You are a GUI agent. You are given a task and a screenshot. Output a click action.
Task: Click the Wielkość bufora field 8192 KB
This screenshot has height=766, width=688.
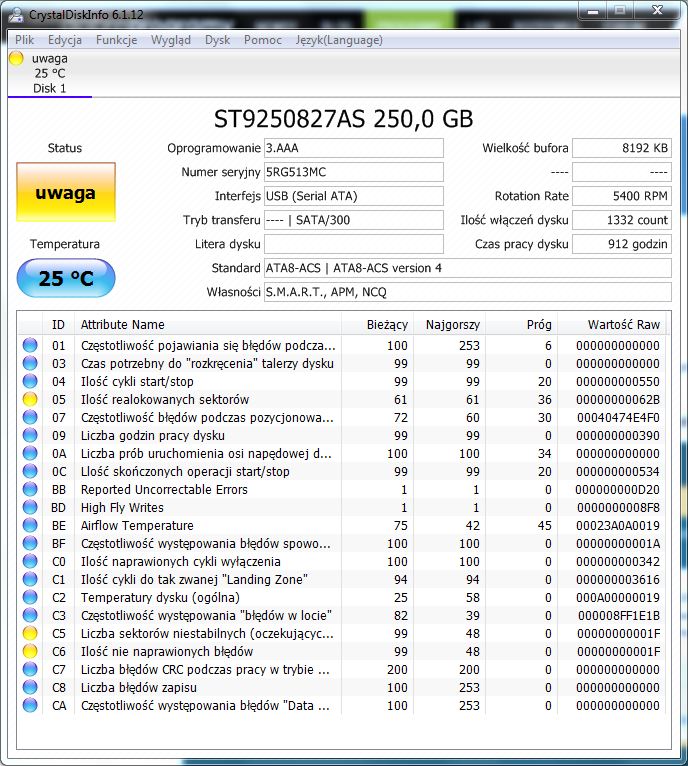pyautogui.click(x=622, y=148)
